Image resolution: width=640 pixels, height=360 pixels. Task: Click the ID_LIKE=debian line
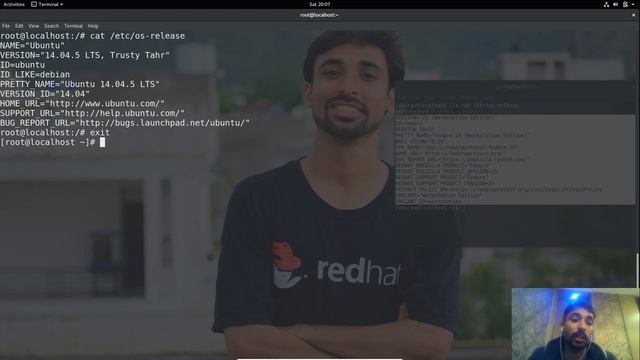click(x=35, y=75)
